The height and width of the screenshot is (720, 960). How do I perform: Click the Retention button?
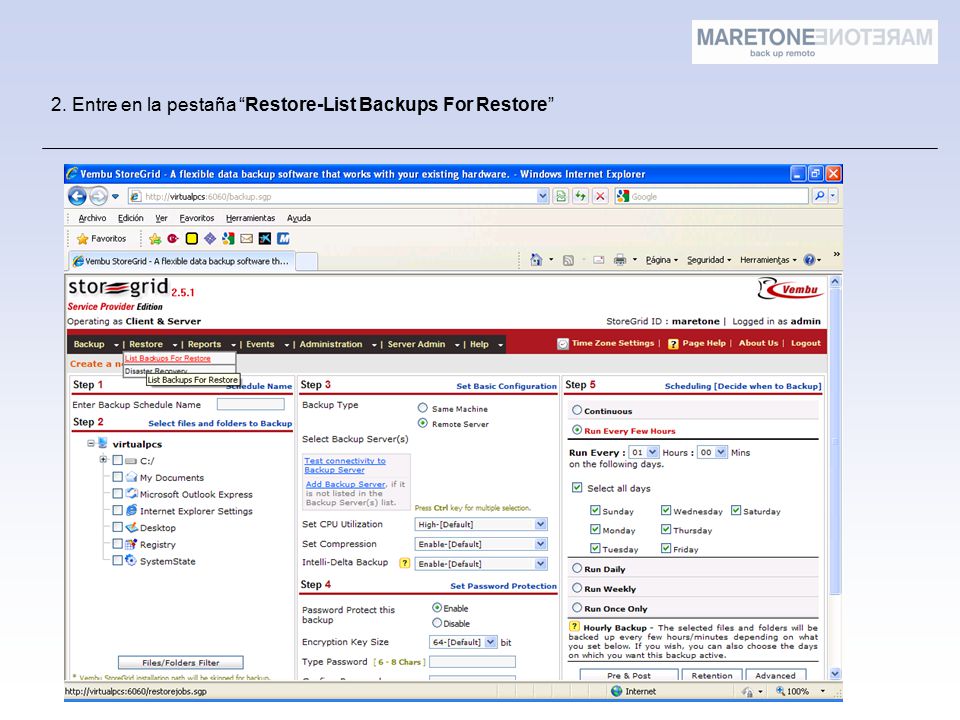pos(712,675)
